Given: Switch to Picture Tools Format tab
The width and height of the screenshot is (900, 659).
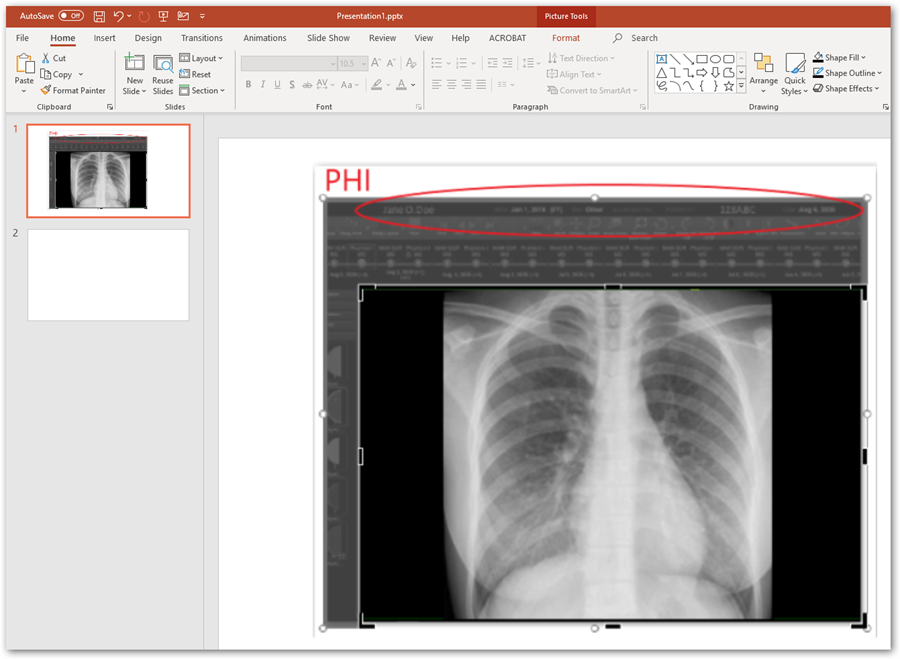Looking at the screenshot, I should point(566,38).
